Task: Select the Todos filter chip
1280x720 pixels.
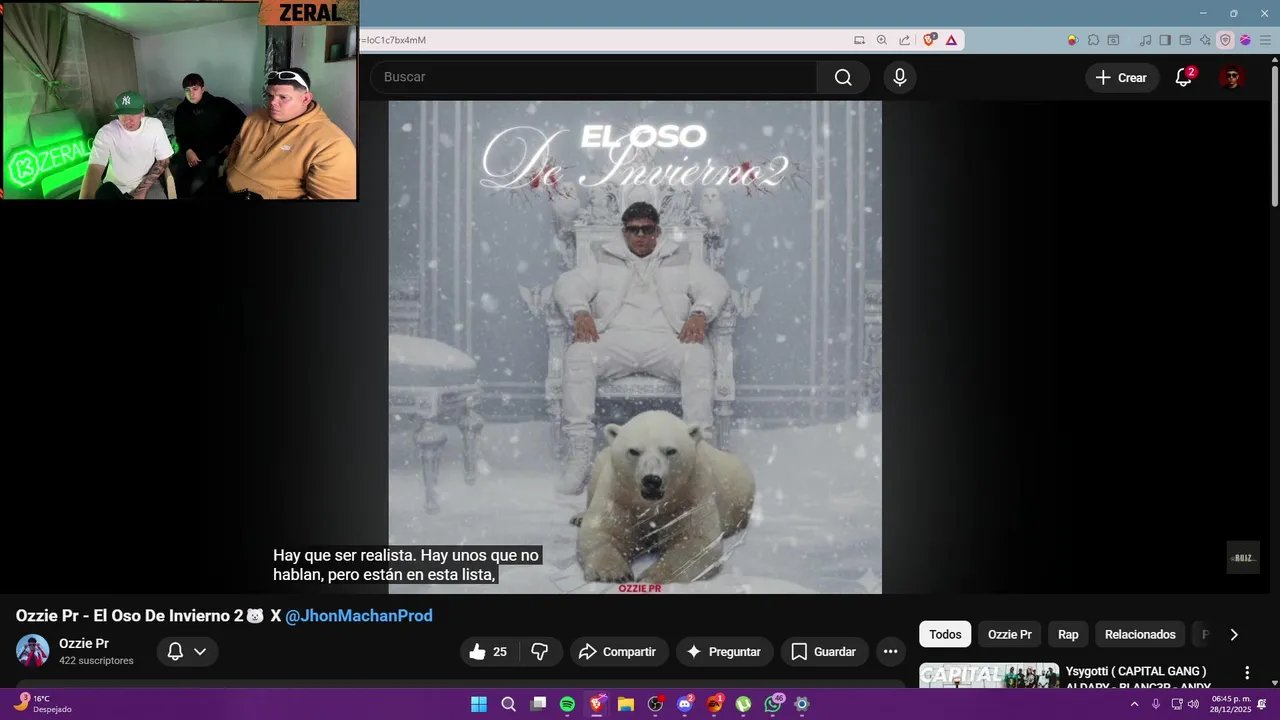Action: click(x=945, y=634)
